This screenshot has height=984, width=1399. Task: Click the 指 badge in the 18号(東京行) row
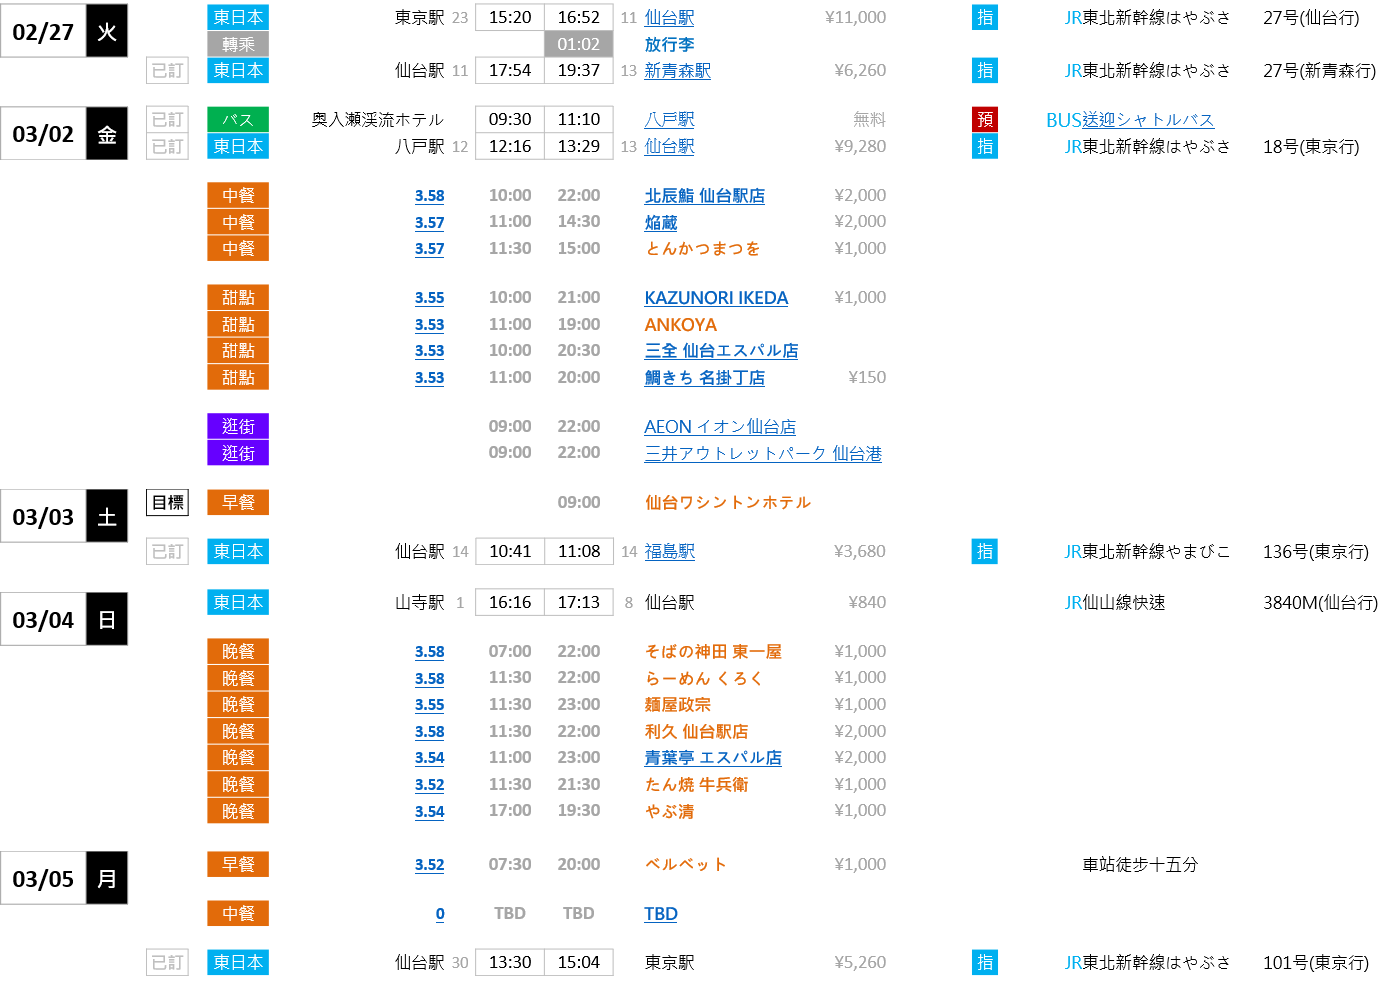click(x=985, y=146)
